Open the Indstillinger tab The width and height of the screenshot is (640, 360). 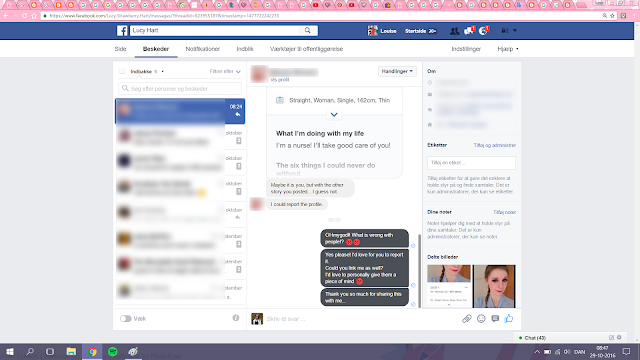466,49
